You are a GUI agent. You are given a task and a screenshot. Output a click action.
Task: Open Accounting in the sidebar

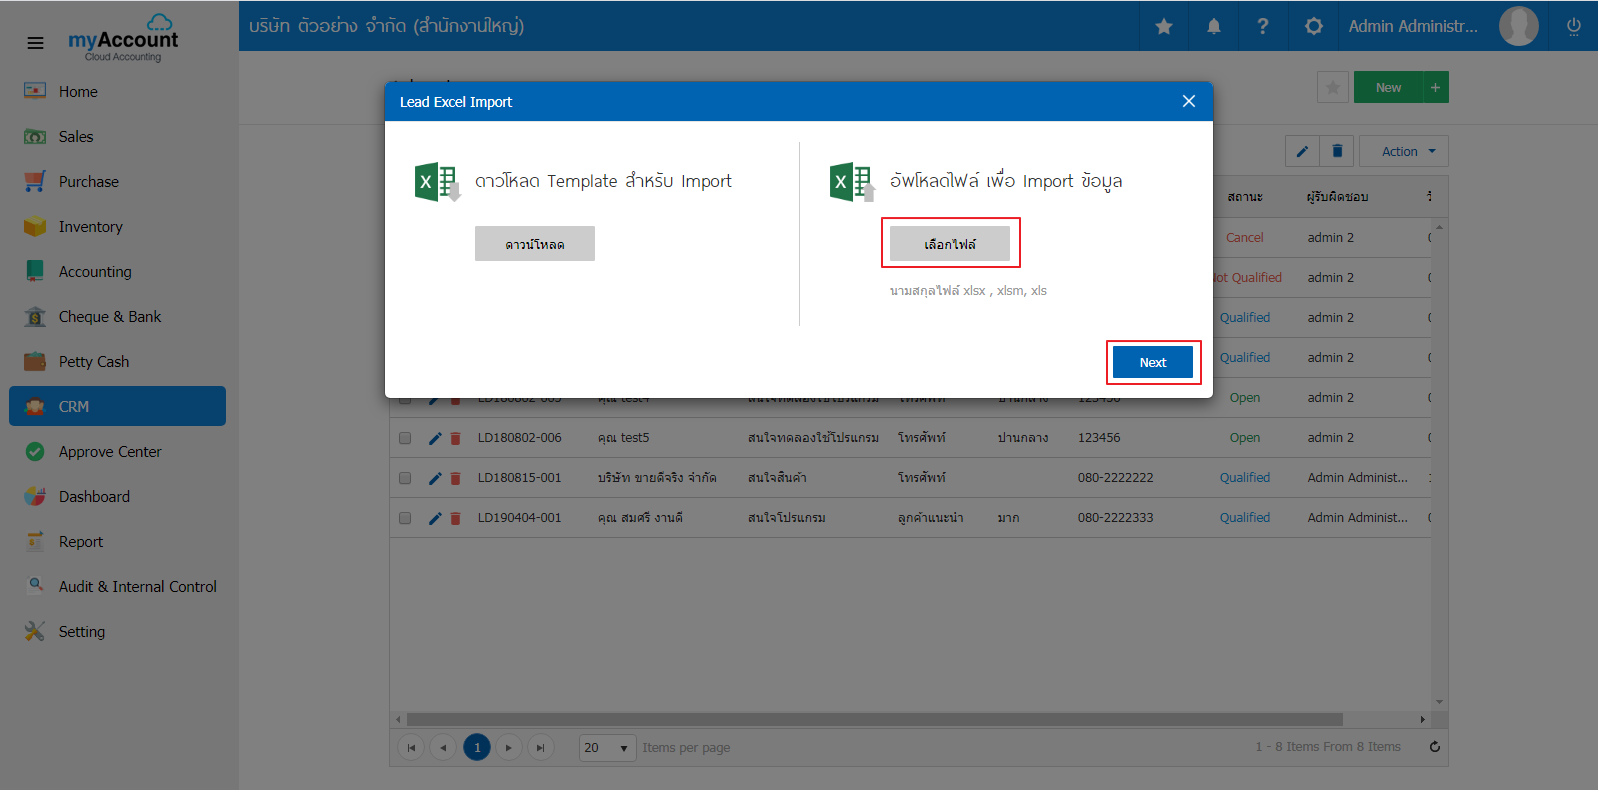click(x=118, y=271)
